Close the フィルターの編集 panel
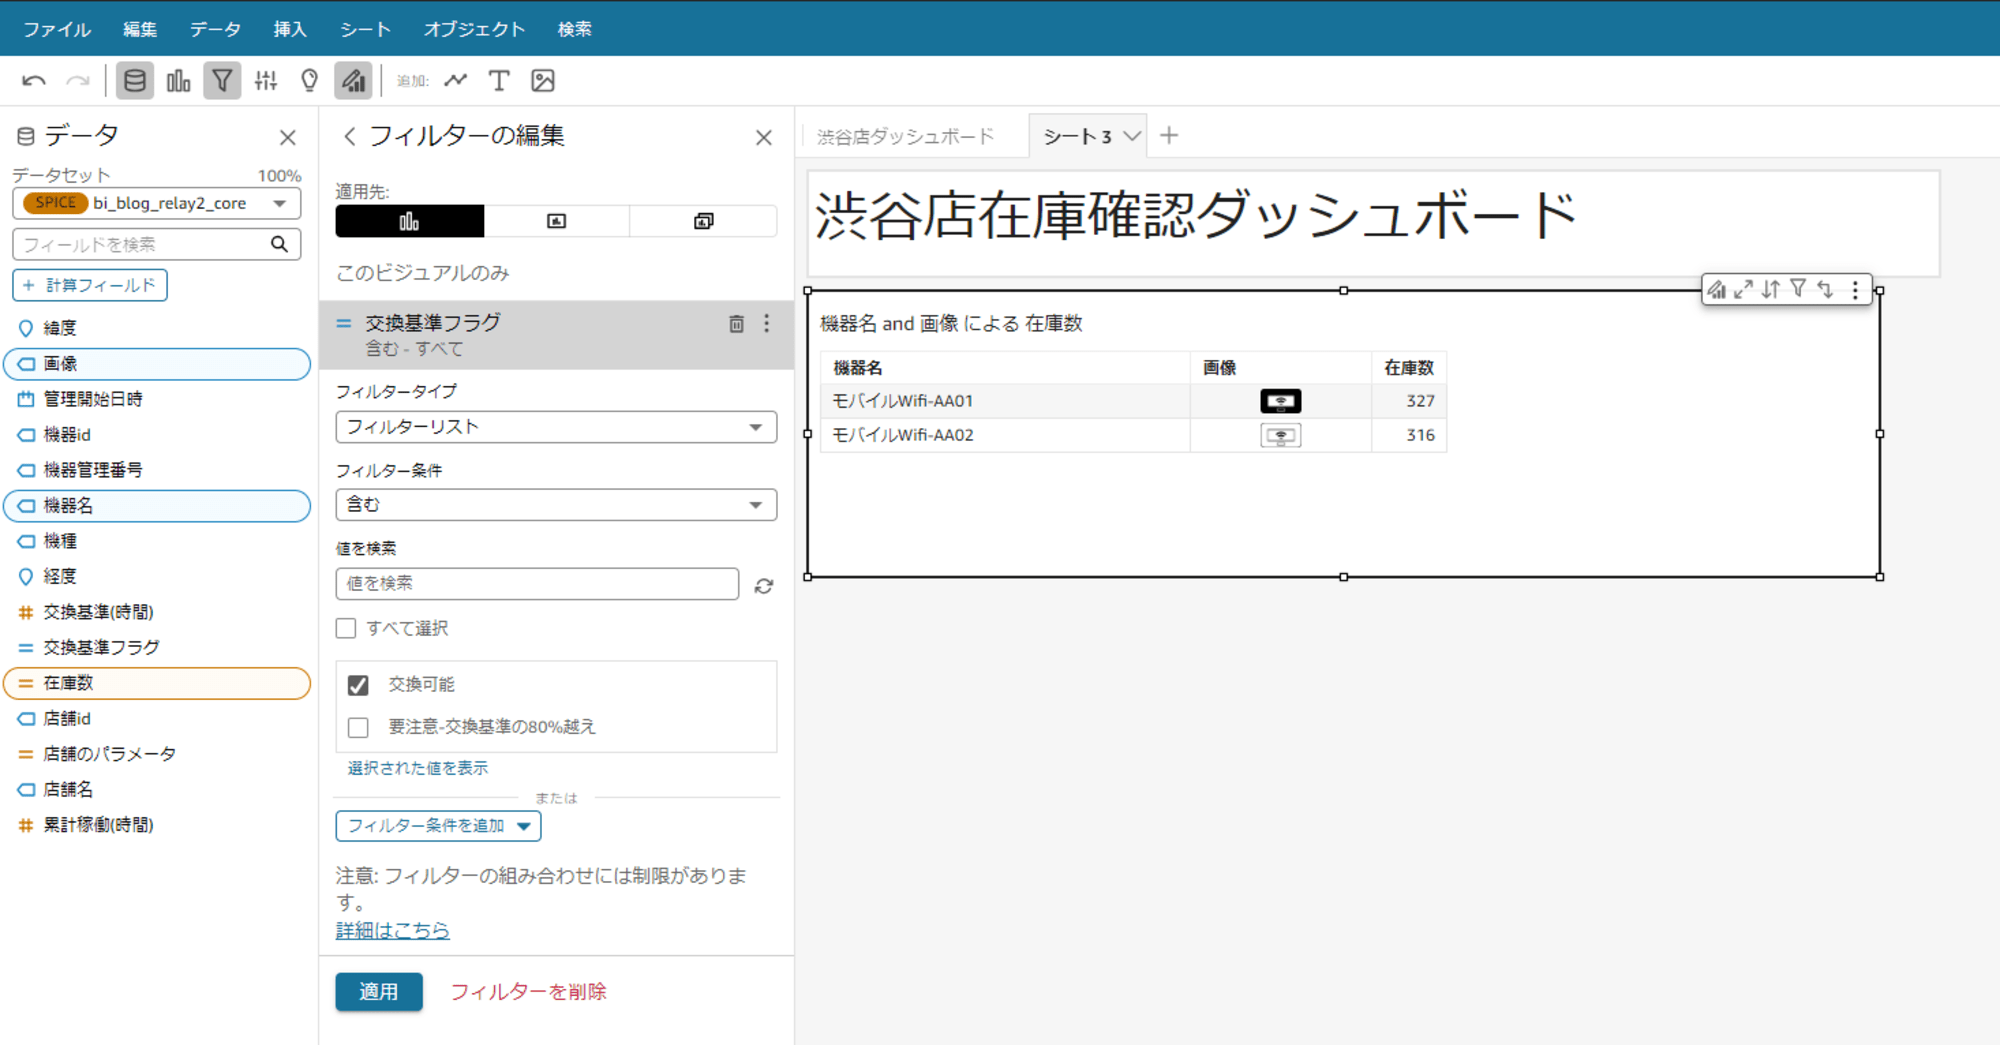Viewport: 2000px width, 1045px height. 764,137
